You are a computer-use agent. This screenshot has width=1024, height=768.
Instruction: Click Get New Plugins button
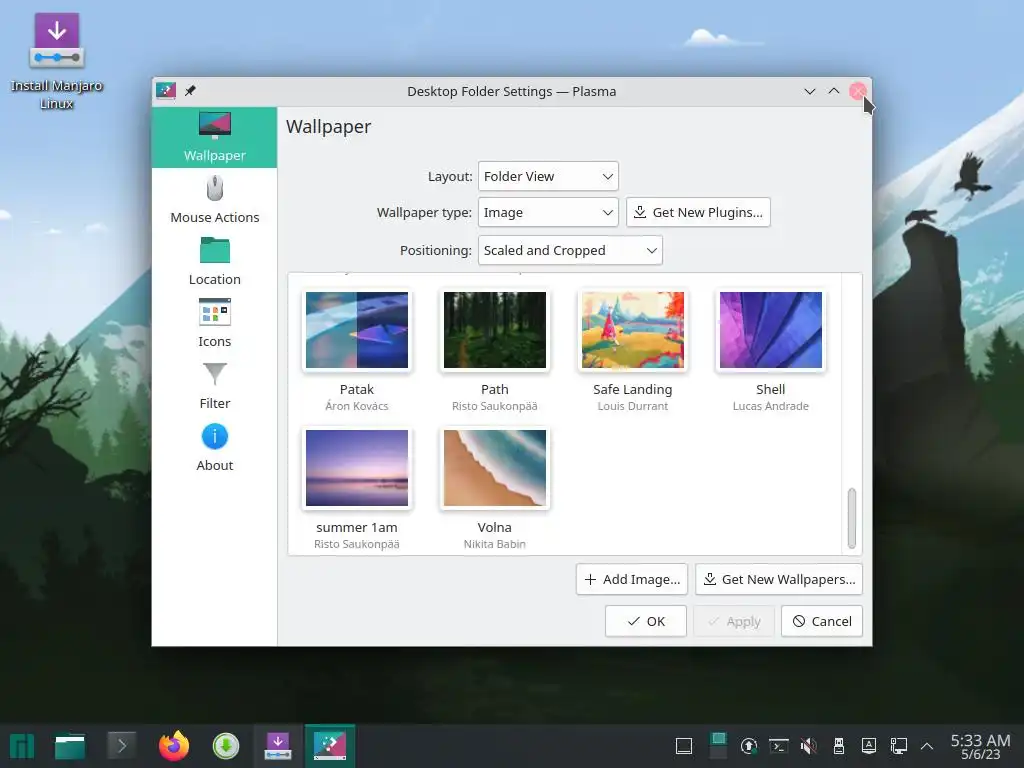click(698, 212)
